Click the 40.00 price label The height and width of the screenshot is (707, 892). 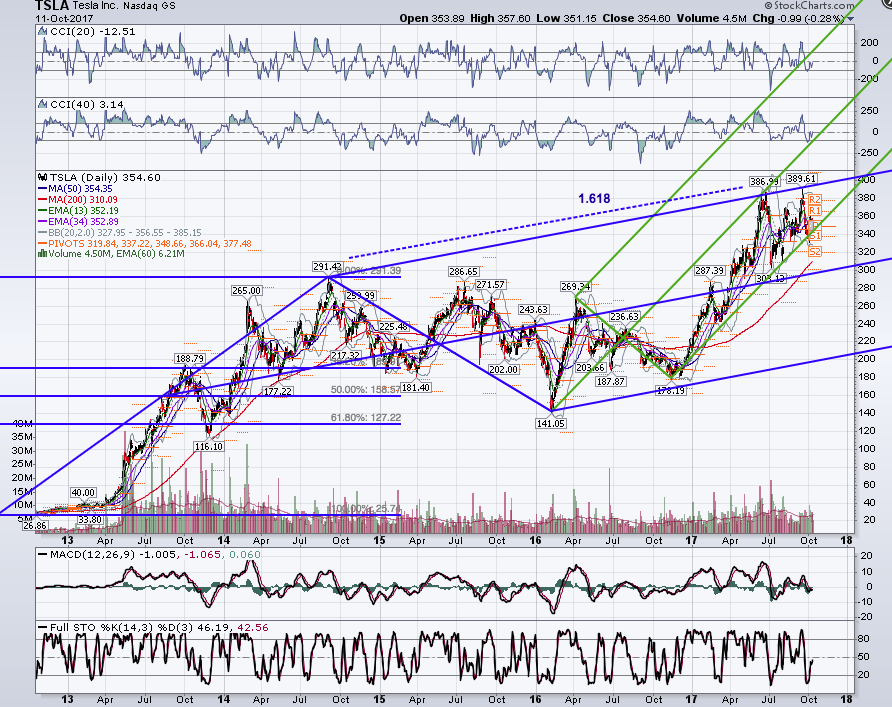pyautogui.click(x=83, y=493)
